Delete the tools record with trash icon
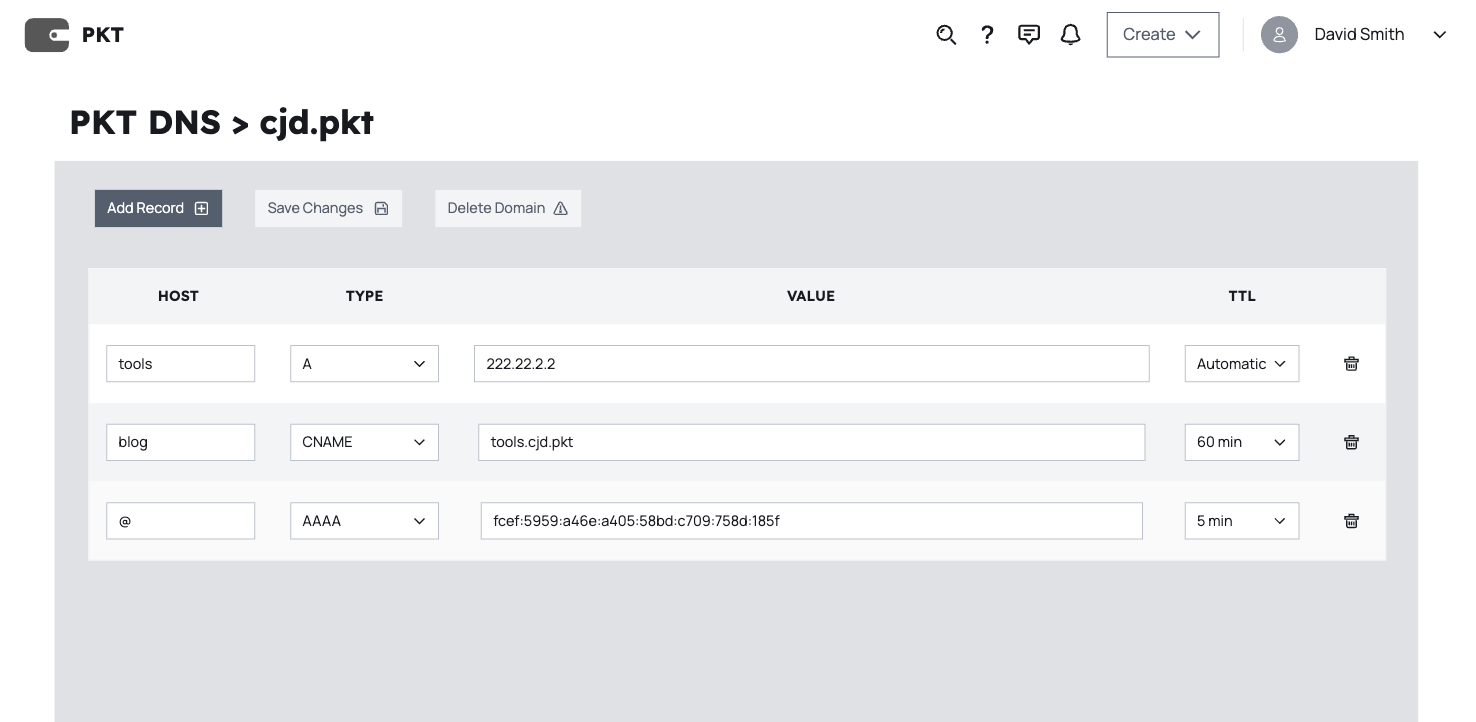 point(1351,364)
